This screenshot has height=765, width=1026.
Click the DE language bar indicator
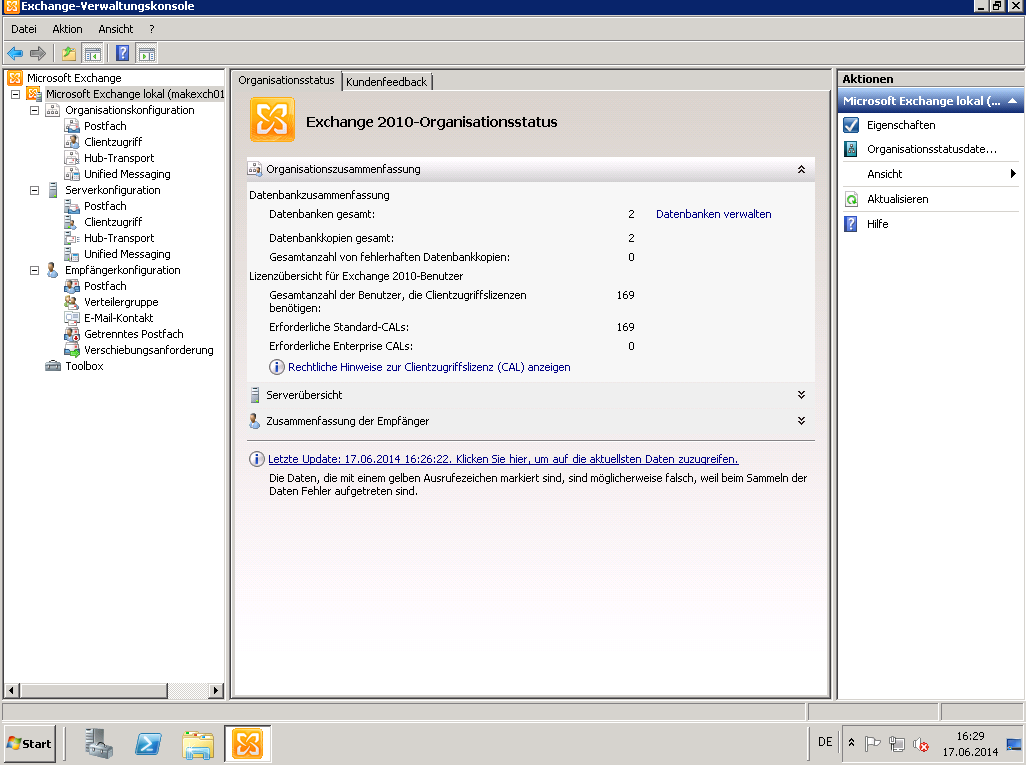pos(825,742)
